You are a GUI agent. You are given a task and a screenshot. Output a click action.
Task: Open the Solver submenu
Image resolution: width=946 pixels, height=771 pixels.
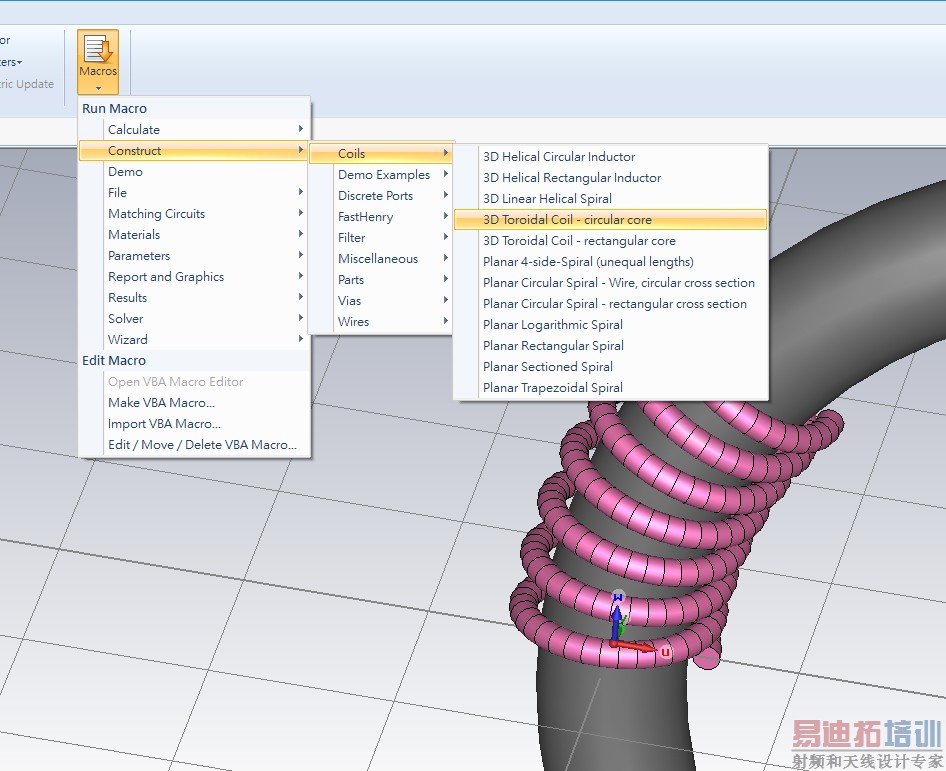(x=194, y=319)
